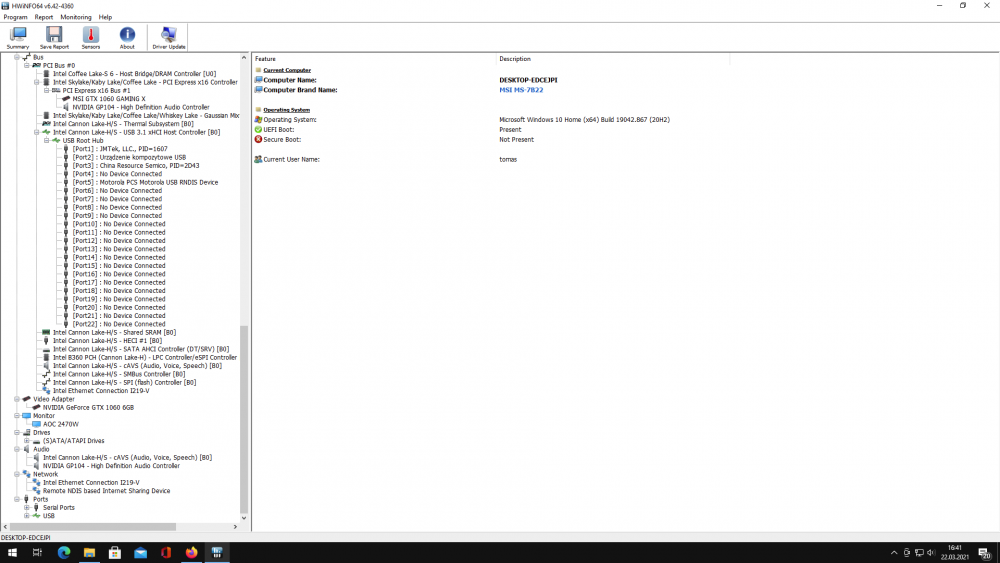Select MSI GTX 1060 GAMING X entry
The width and height of the screenshot is (1000, 563).
point(108,99)
